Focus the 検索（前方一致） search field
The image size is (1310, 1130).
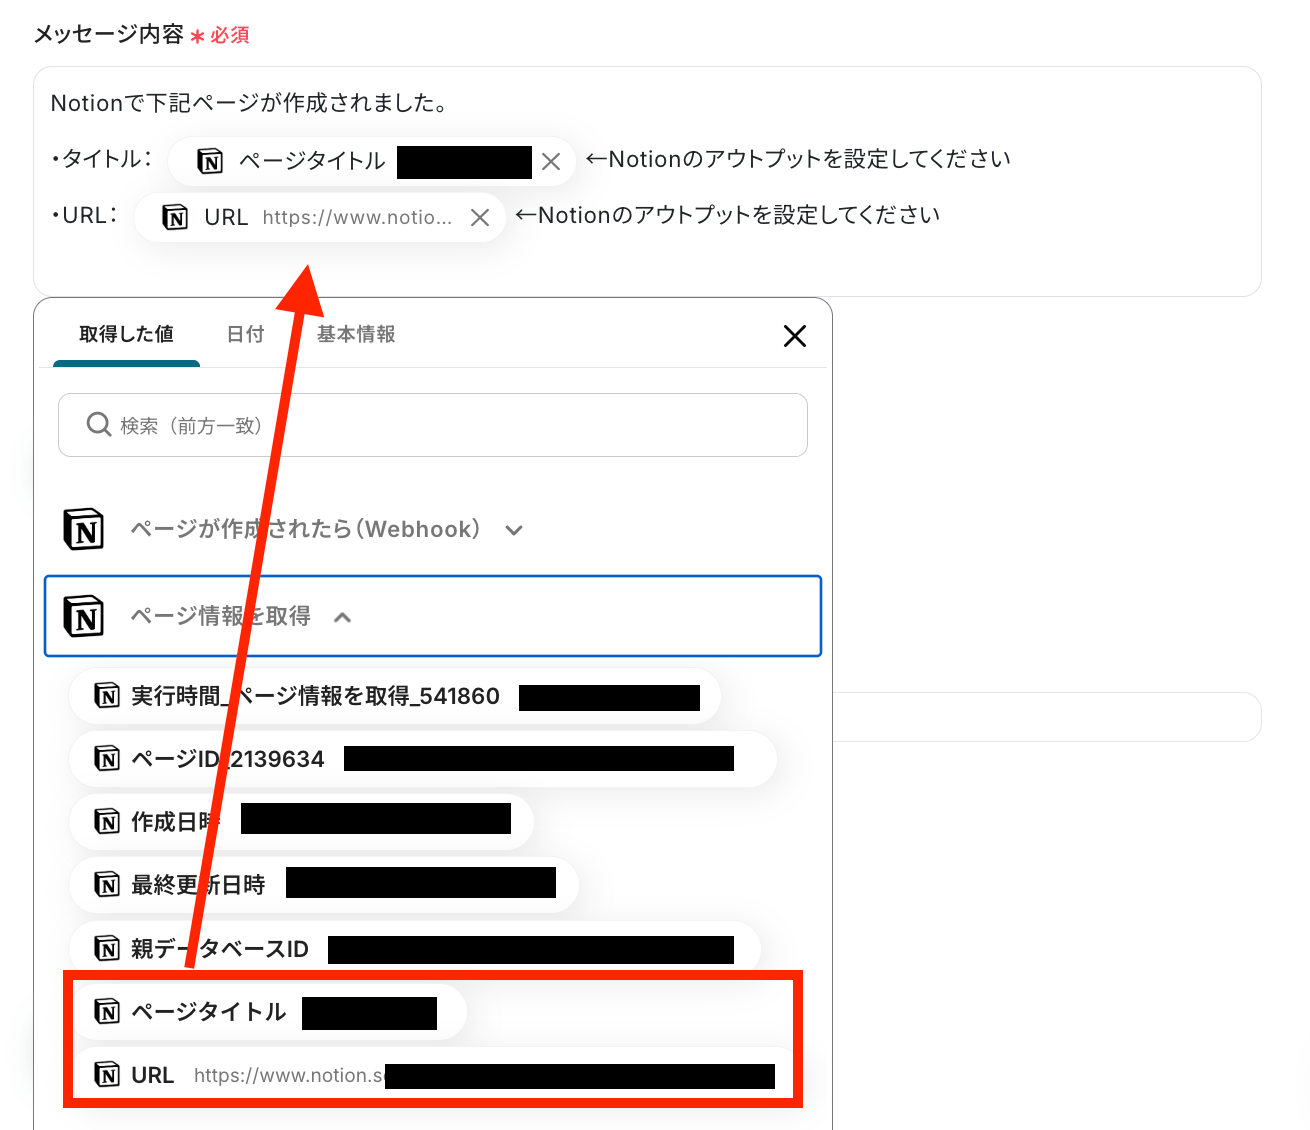433,425
